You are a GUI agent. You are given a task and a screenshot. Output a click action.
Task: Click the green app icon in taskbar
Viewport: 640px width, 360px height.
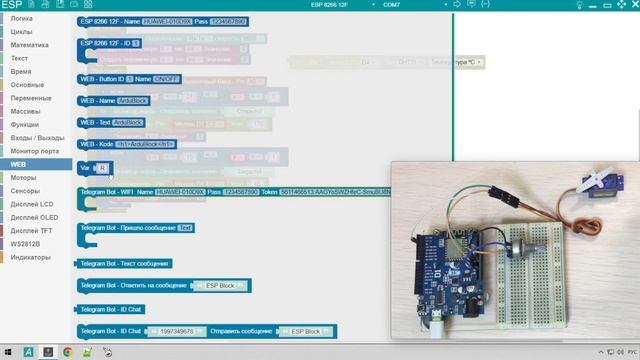click(87, 352)
